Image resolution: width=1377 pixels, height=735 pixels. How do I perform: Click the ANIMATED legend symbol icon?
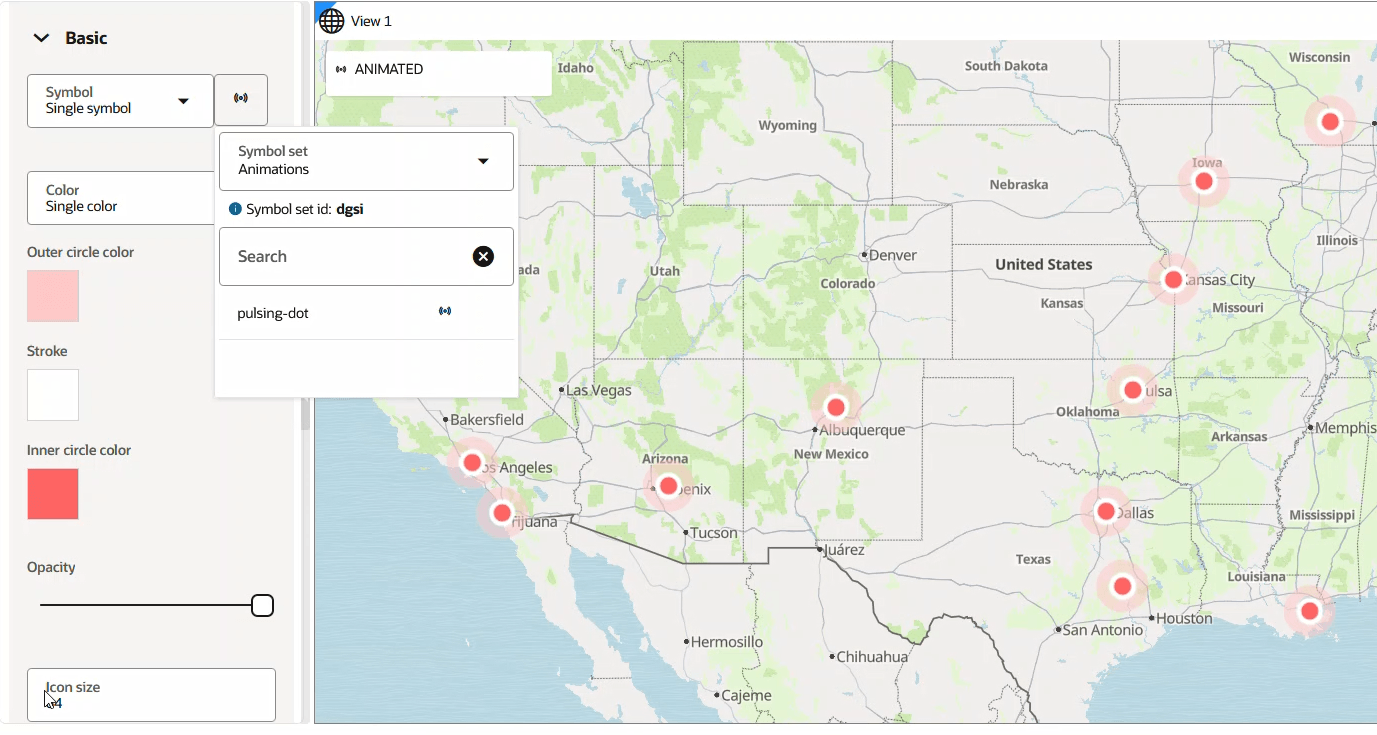click(341, 69)
